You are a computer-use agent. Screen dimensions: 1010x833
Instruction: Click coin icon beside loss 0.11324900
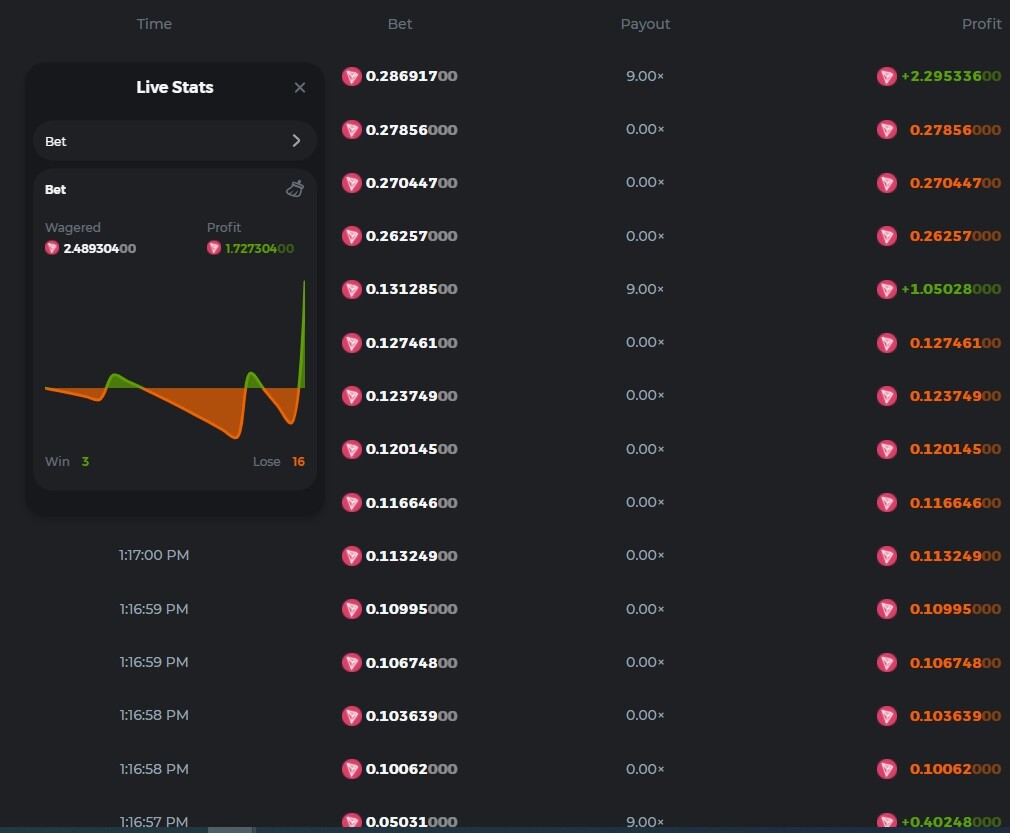pos(887,555)
